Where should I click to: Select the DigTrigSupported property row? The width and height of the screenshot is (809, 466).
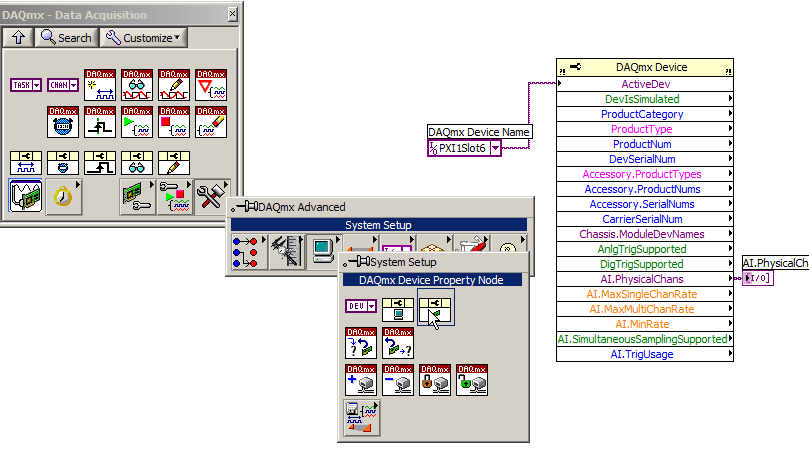[645, 264]
